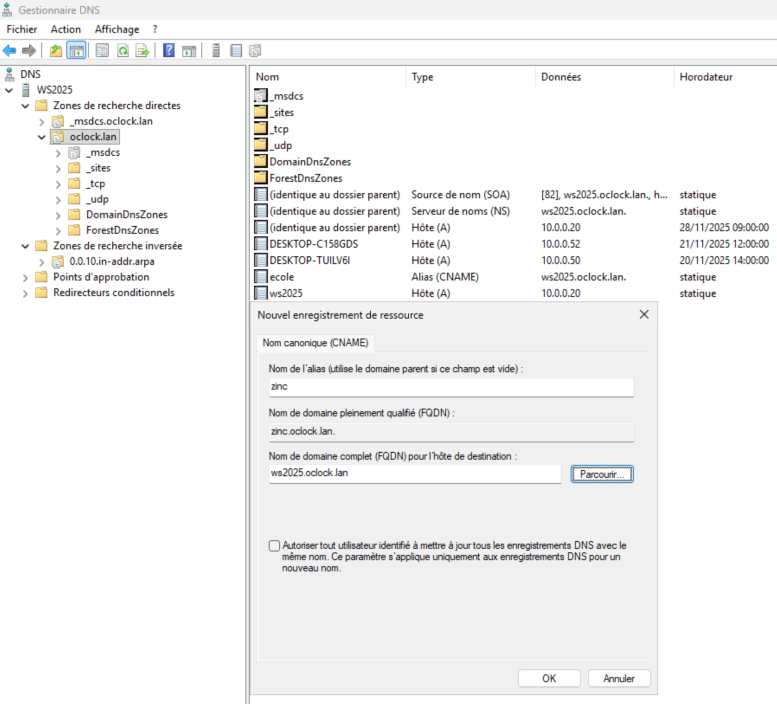This screenshot has height=704, width=777.
Task: Select the ecole CNAME record icon
Action: [261, 276]
